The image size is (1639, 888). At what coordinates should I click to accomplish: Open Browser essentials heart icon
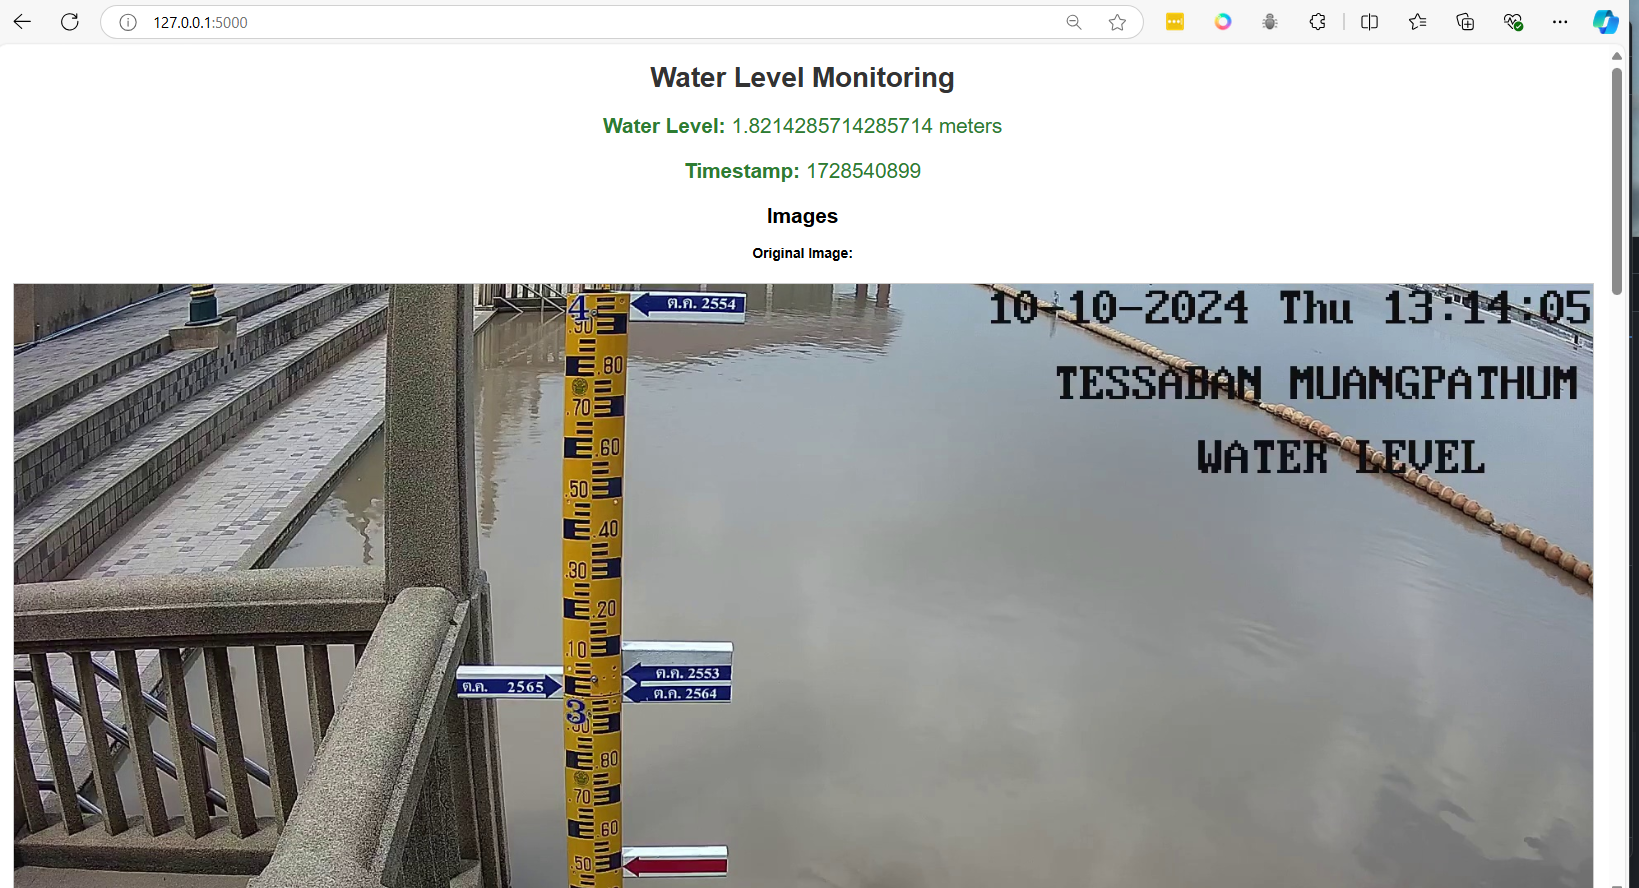pos(1513,22)
